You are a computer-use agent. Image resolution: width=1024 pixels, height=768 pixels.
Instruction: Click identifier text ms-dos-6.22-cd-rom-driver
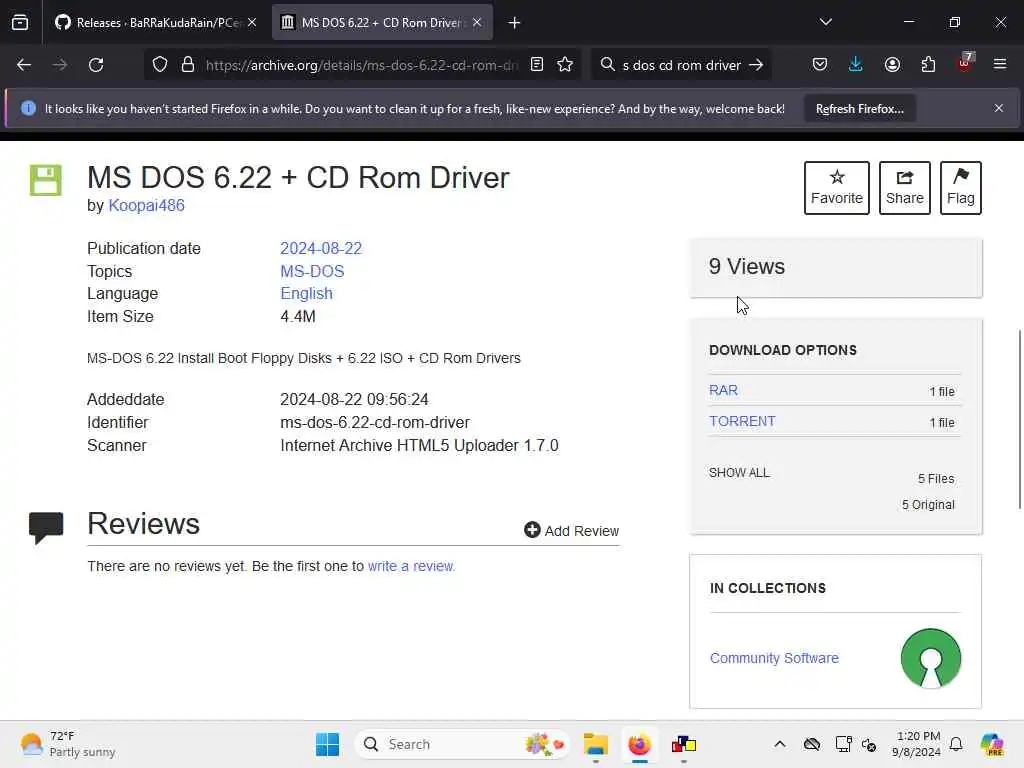click(x=375, y=423)
